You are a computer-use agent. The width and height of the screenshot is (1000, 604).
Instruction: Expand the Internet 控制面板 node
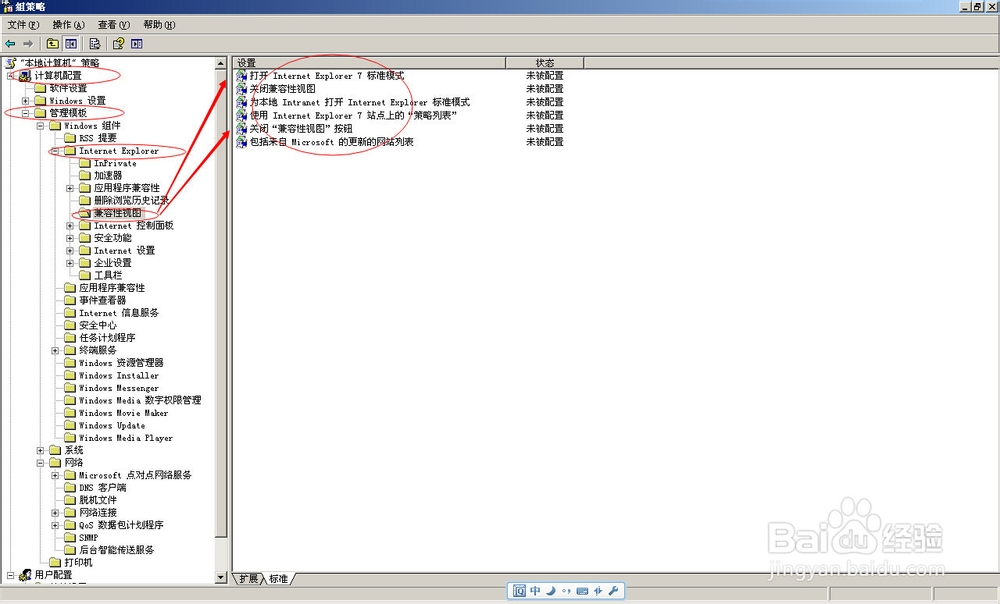(70, 226)
